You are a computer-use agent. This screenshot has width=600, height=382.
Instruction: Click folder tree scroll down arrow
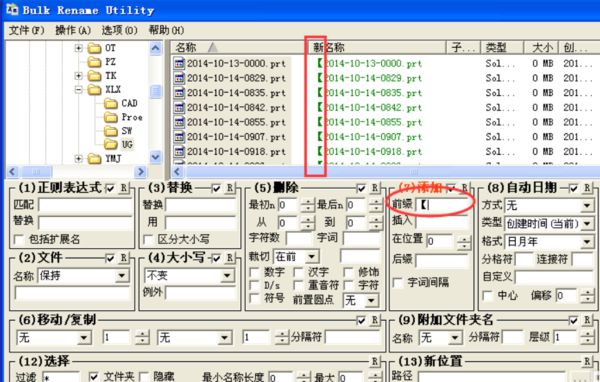click(156, 157)
